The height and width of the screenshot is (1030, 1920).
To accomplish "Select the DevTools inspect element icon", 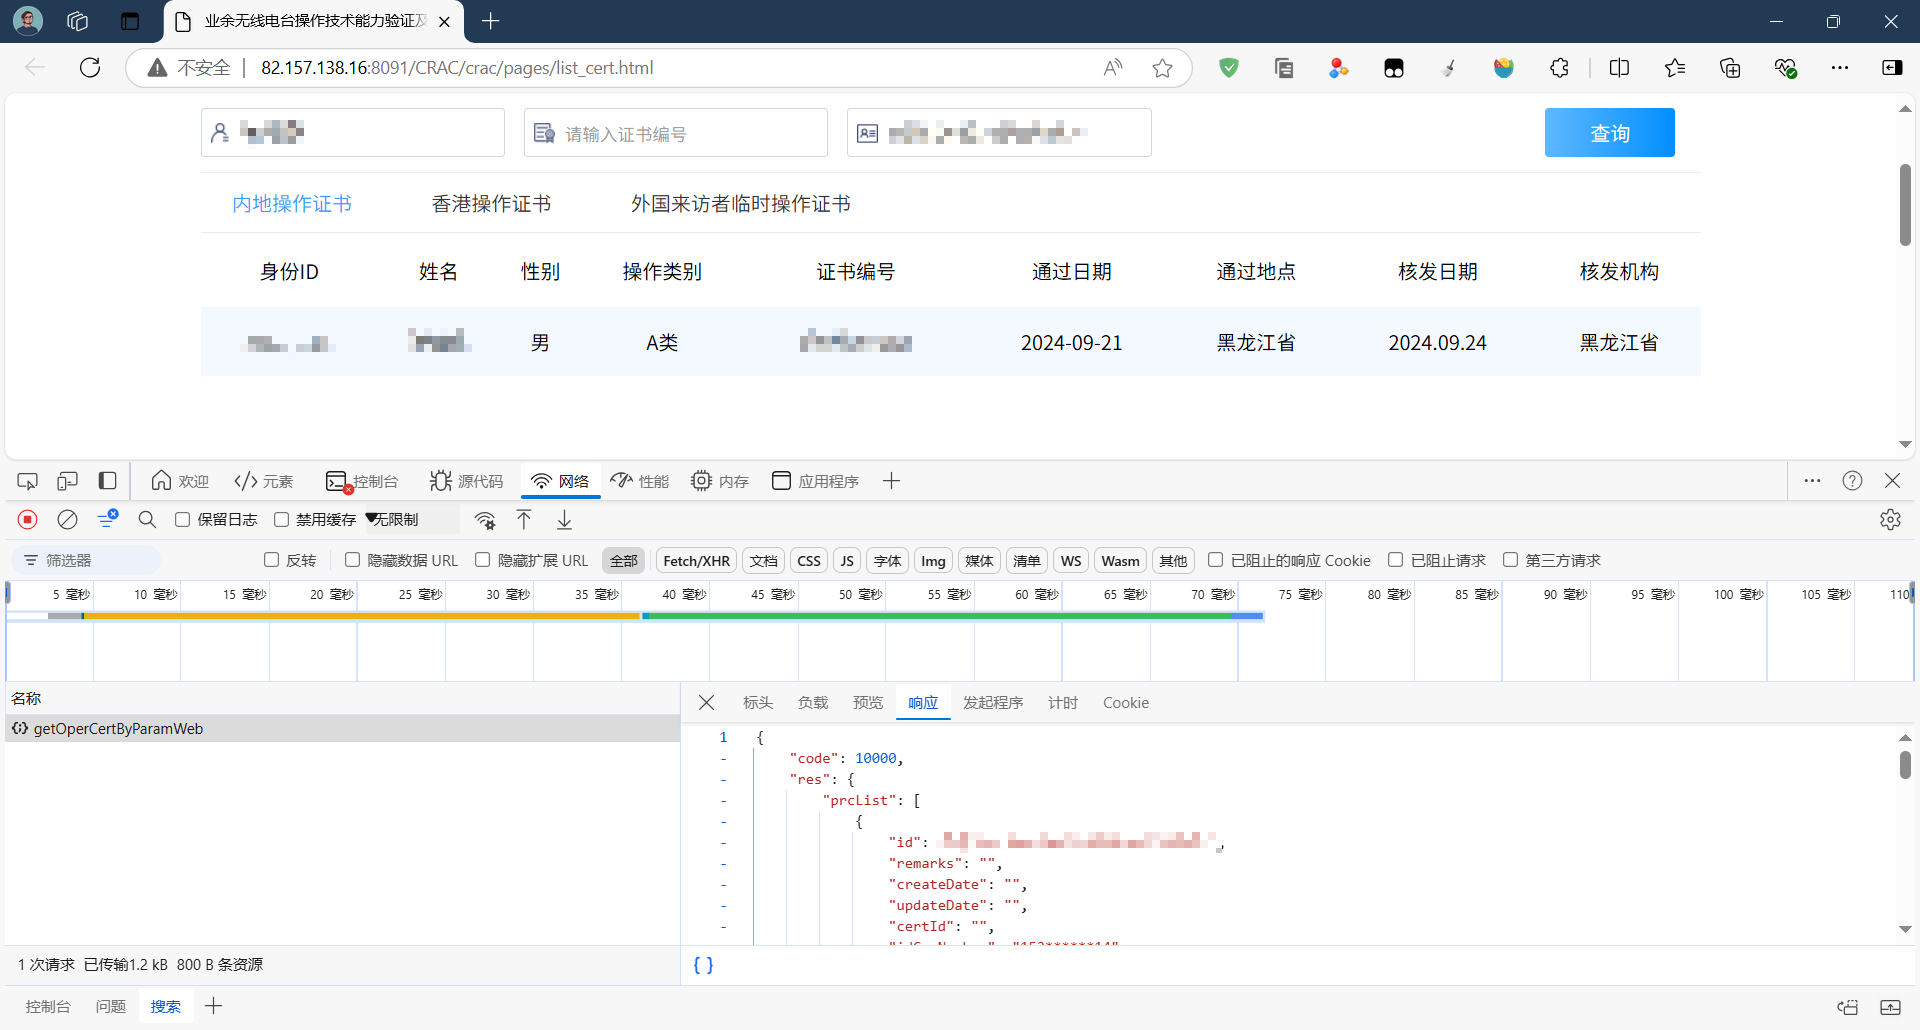I will coord(28,481).
